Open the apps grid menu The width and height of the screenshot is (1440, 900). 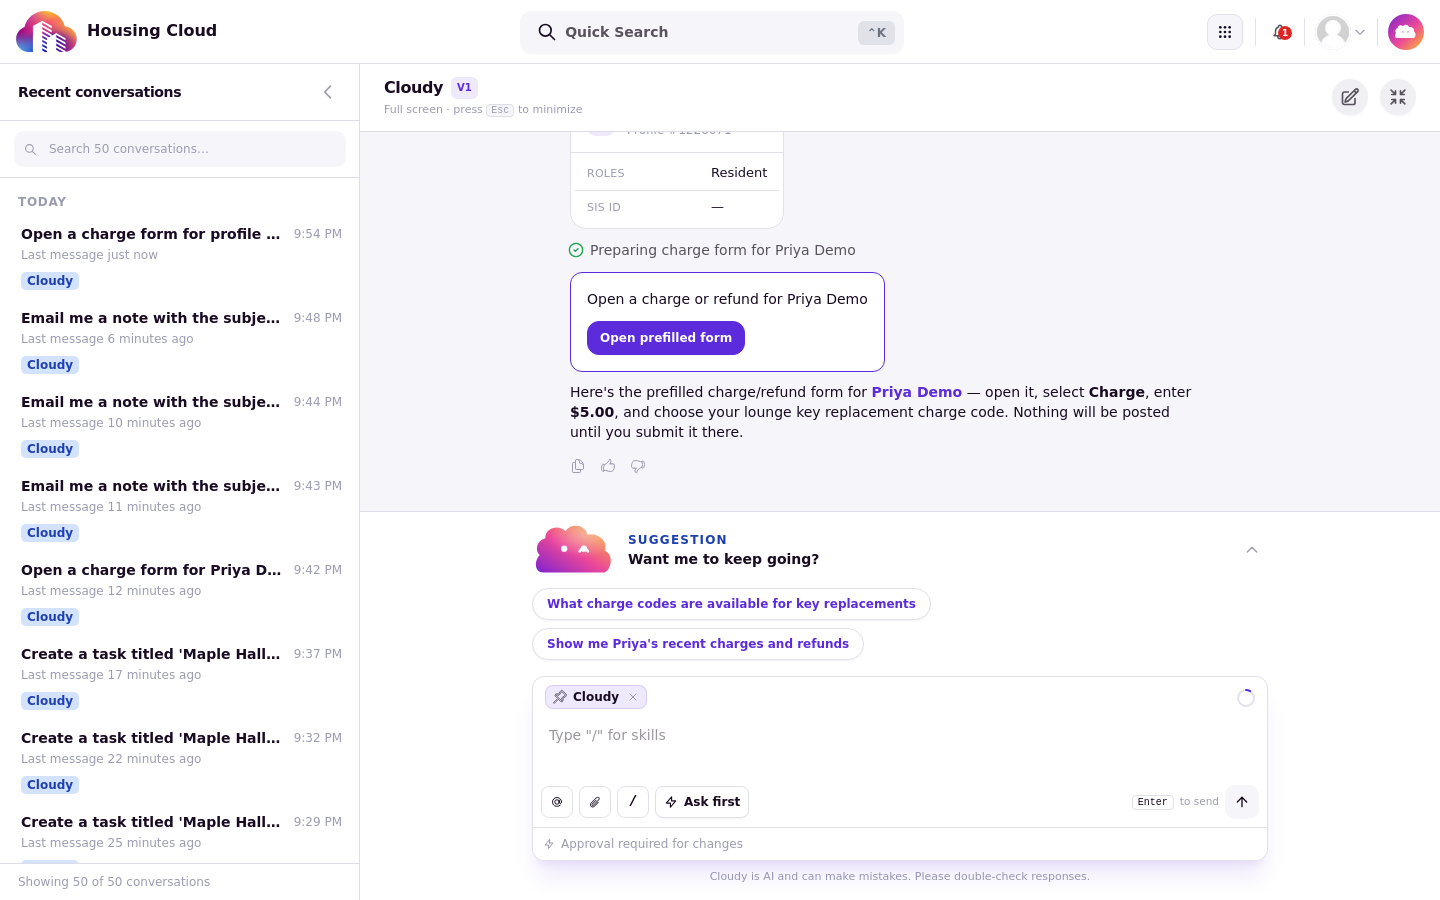[1225, 32]
